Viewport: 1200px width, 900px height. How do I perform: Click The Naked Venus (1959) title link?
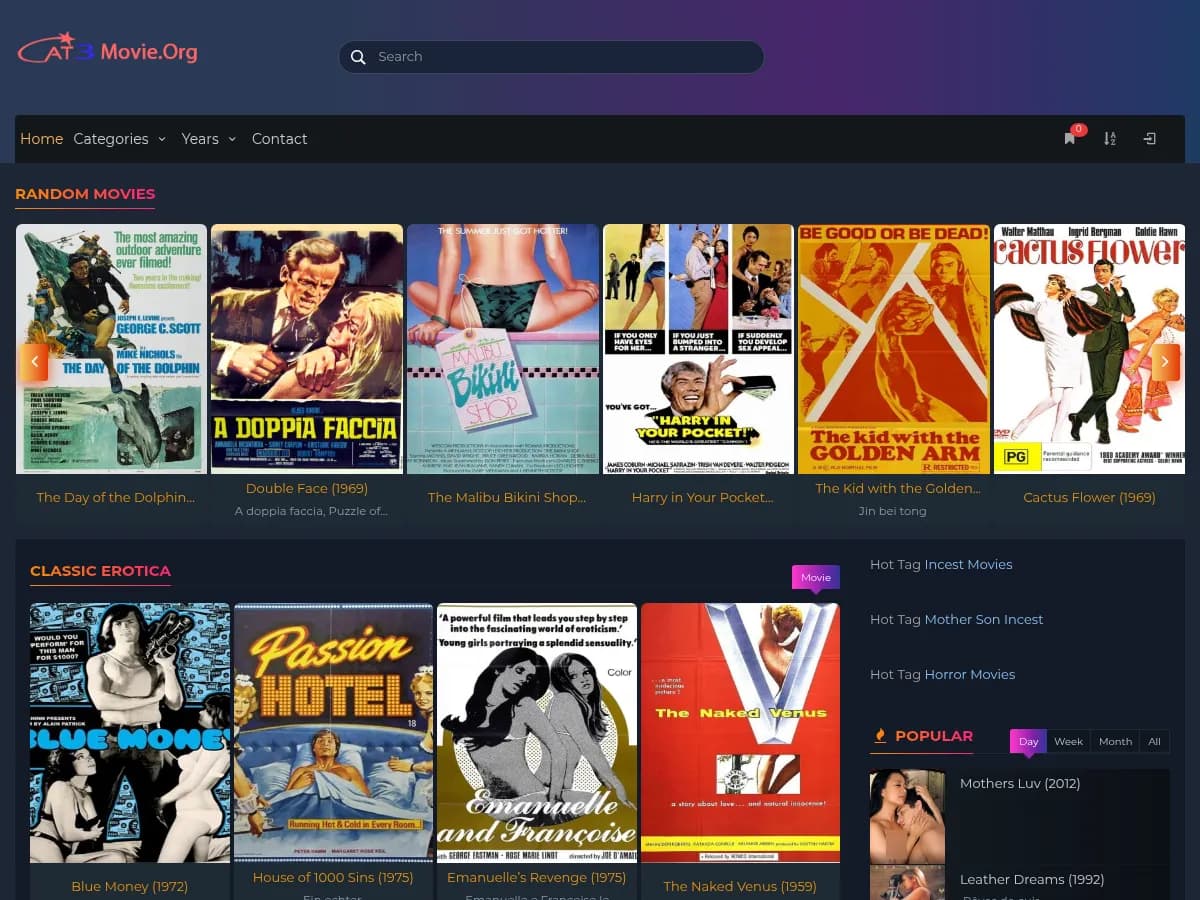[740, 886]
